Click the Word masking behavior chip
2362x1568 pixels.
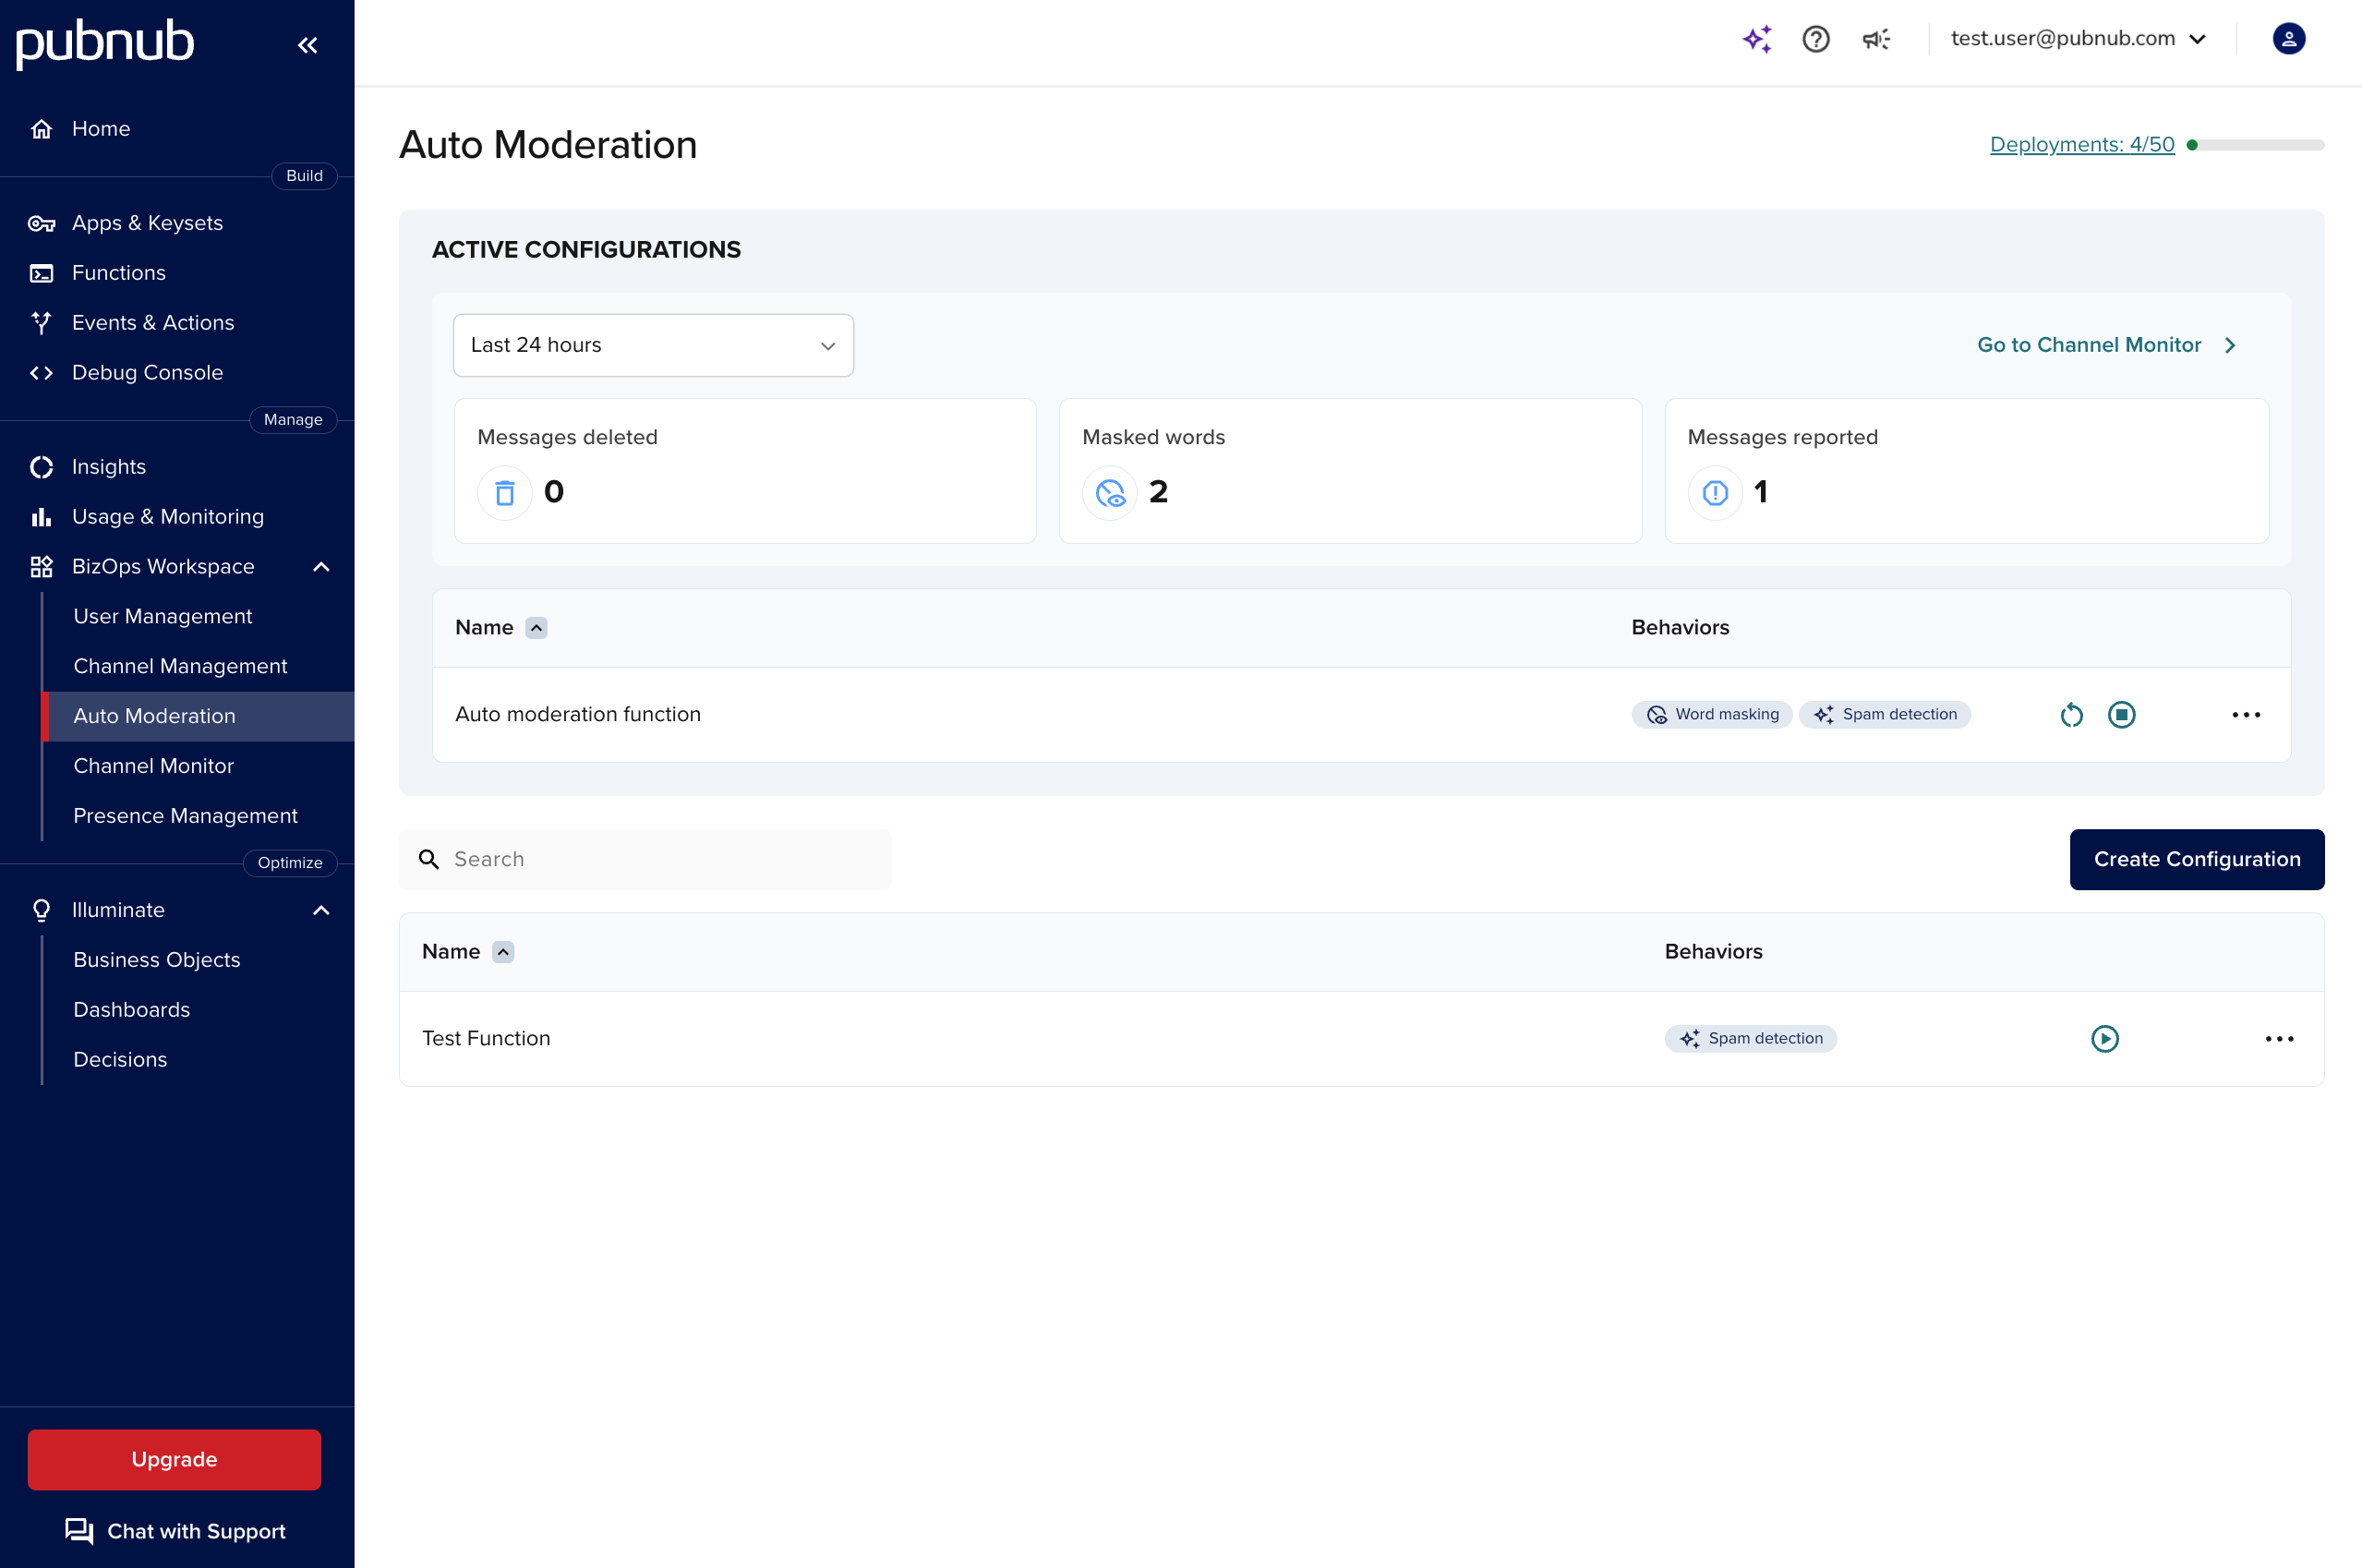coord(1712,714)
